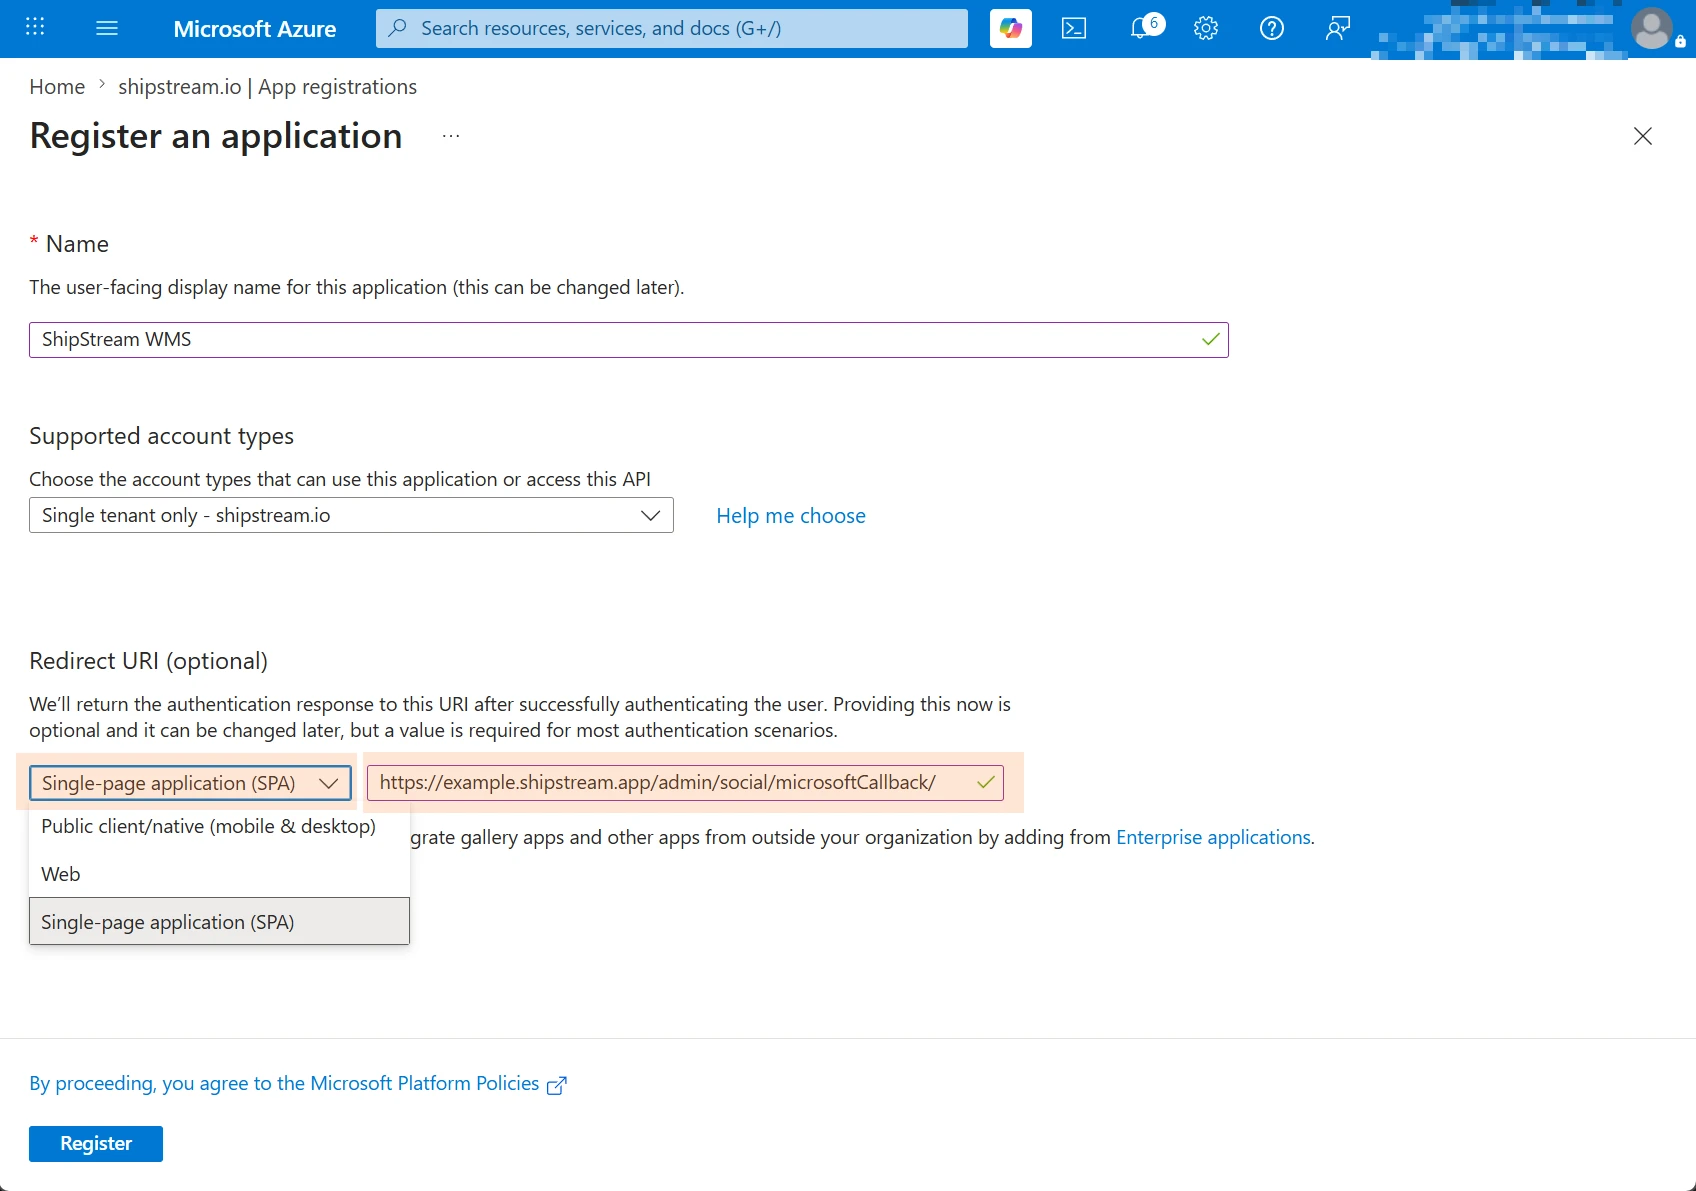
Task: Choose the Web platform option
Action: click(x=219, y=874)
